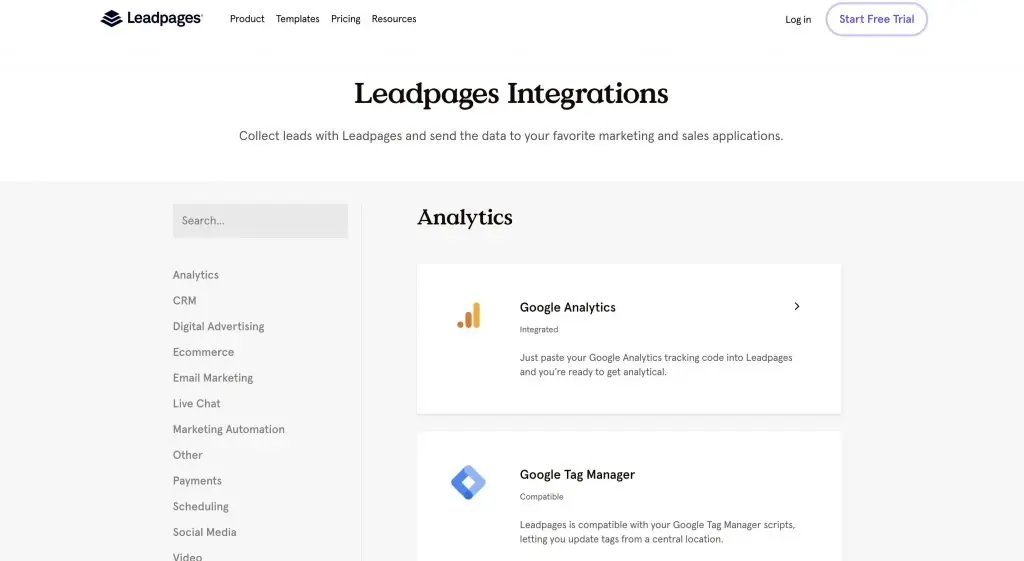Open the Resources menu

394,19
